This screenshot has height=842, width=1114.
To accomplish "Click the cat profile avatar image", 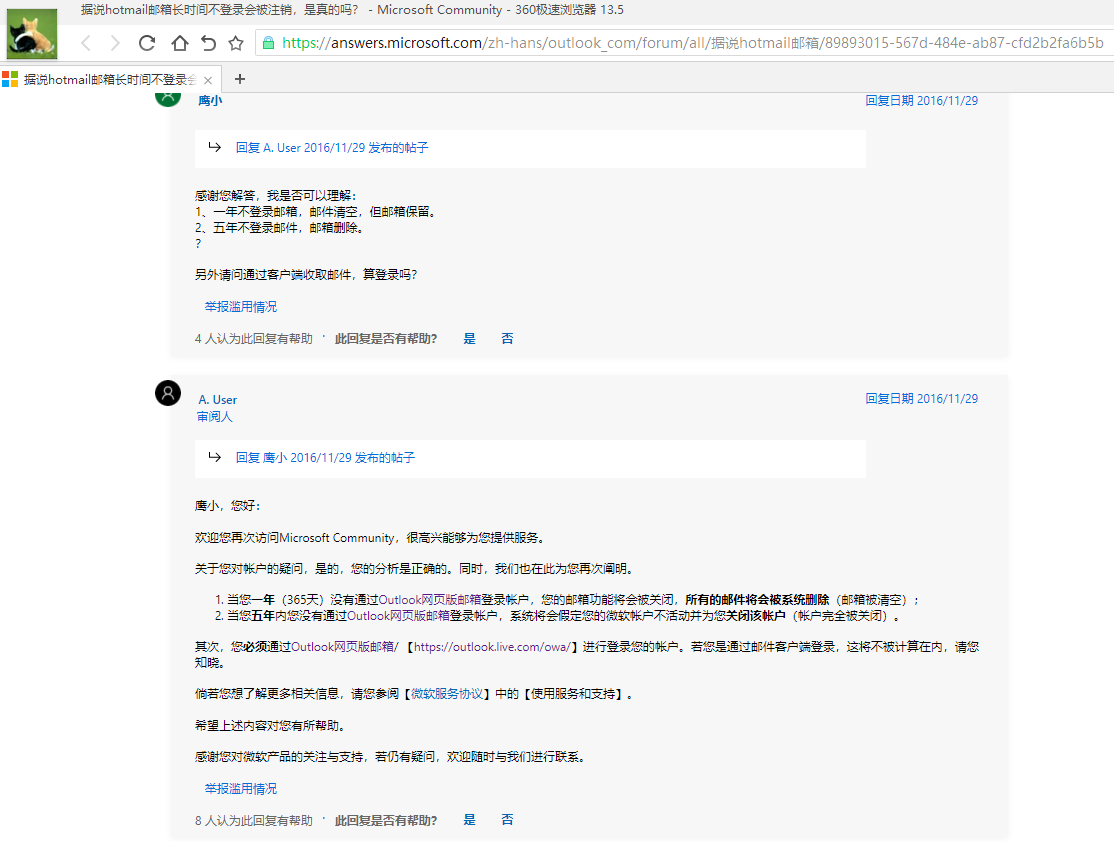I will (32, 34).
